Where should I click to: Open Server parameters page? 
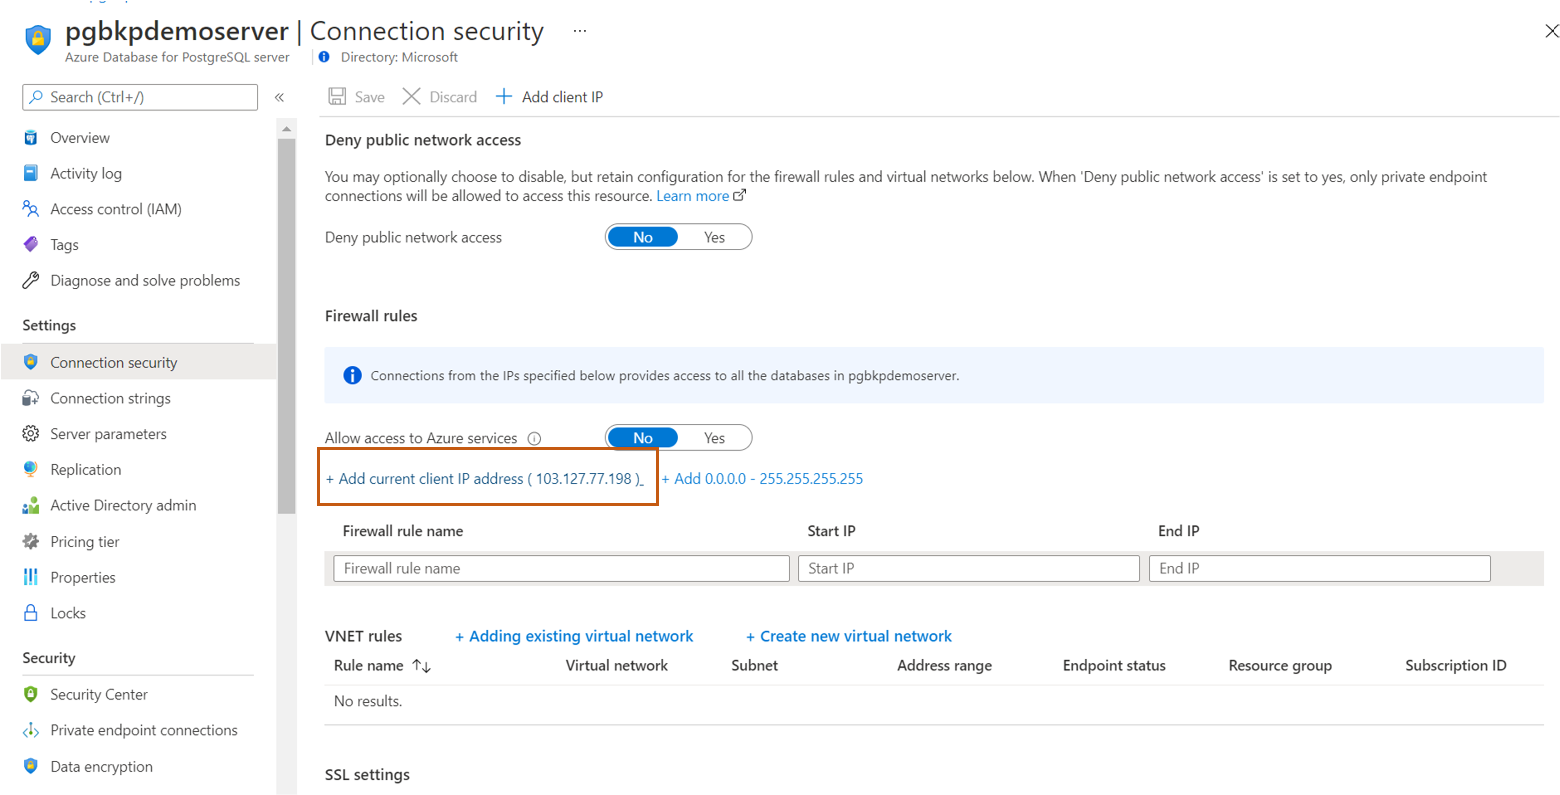[x=109, y=434]
